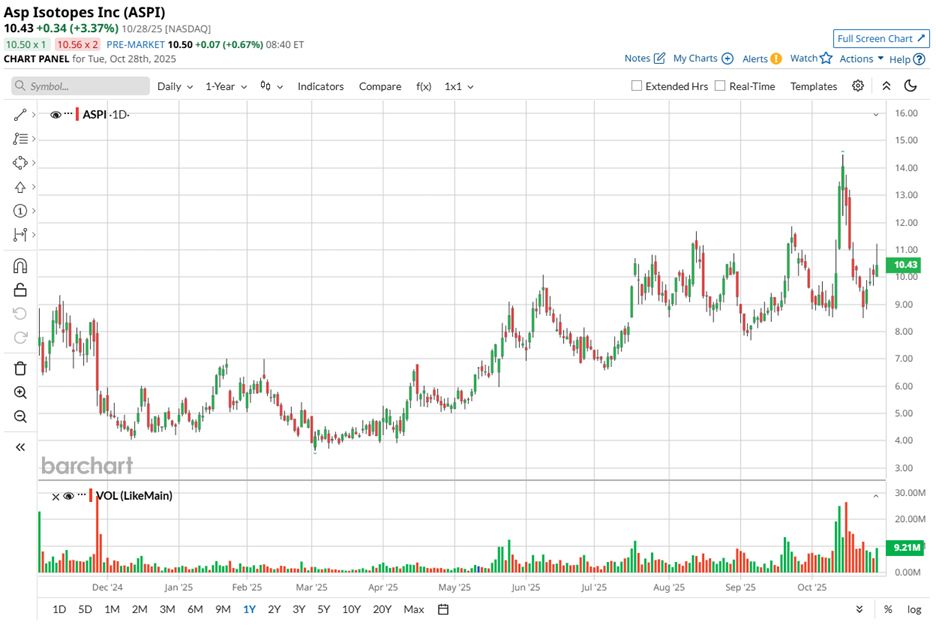Image resolution: width=936 pixels, height=631 pixels.
Task: Click the VOL red color swatch
Action: [91, 495]
